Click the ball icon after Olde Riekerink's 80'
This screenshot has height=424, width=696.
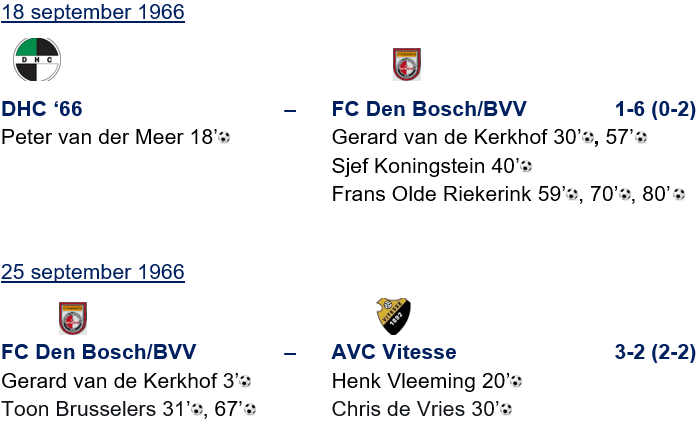679,195
